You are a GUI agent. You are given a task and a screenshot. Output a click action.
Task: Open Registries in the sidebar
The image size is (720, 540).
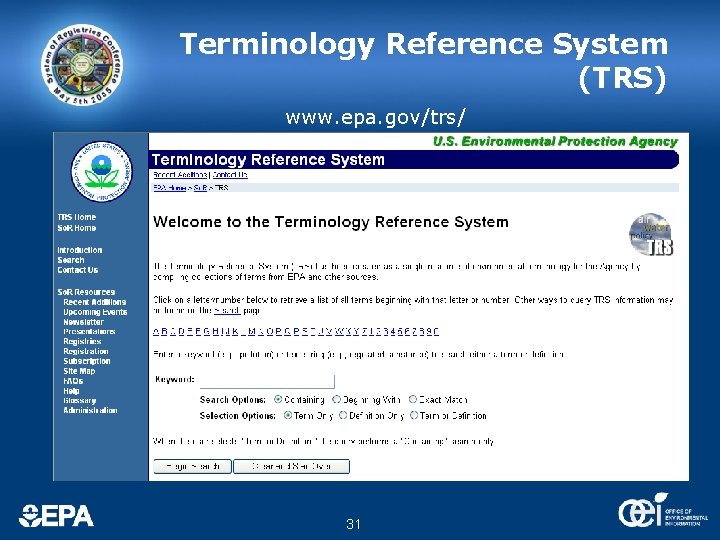point(82,342)
